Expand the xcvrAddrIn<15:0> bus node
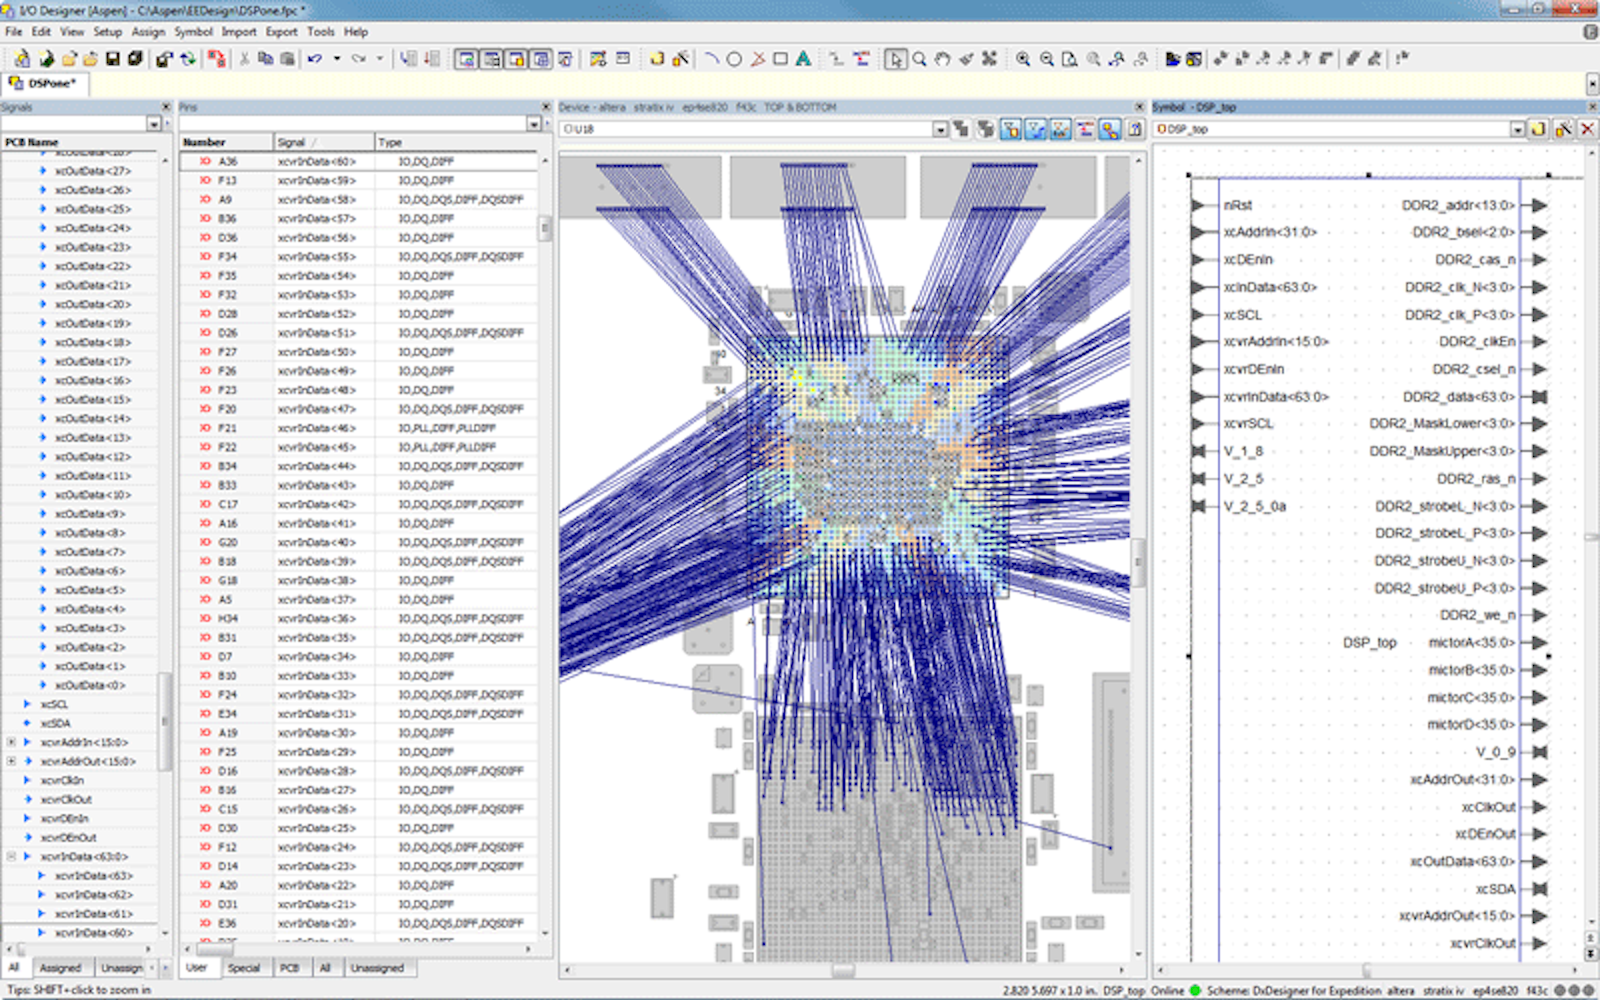The width and height of the screenshot is (1600, 1000). tap(11, 742)
